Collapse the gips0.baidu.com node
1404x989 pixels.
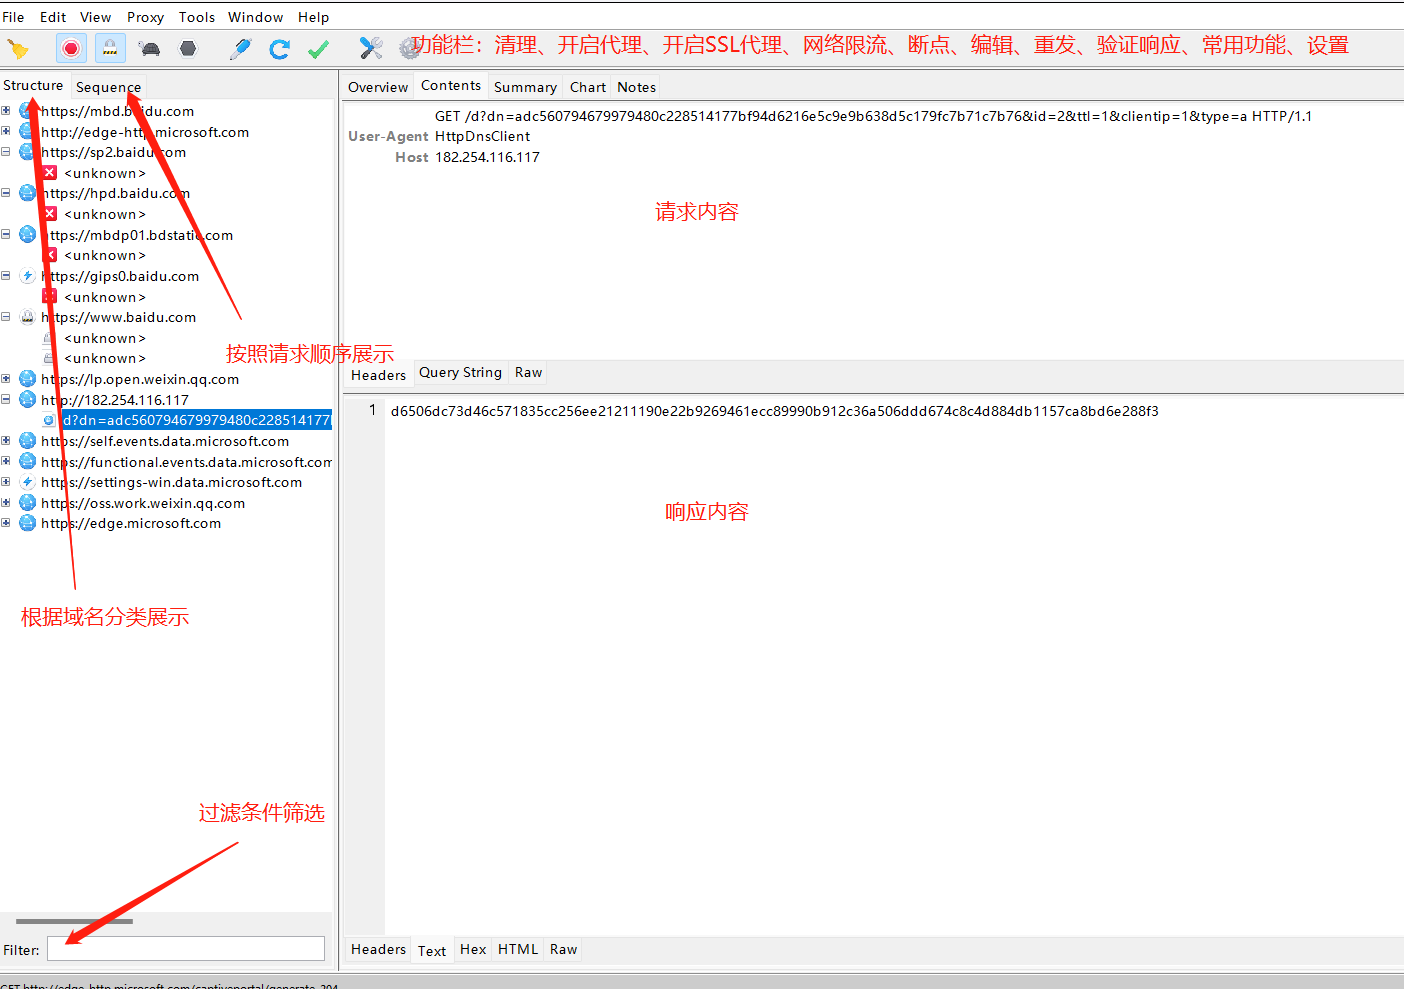click(6, 275)
